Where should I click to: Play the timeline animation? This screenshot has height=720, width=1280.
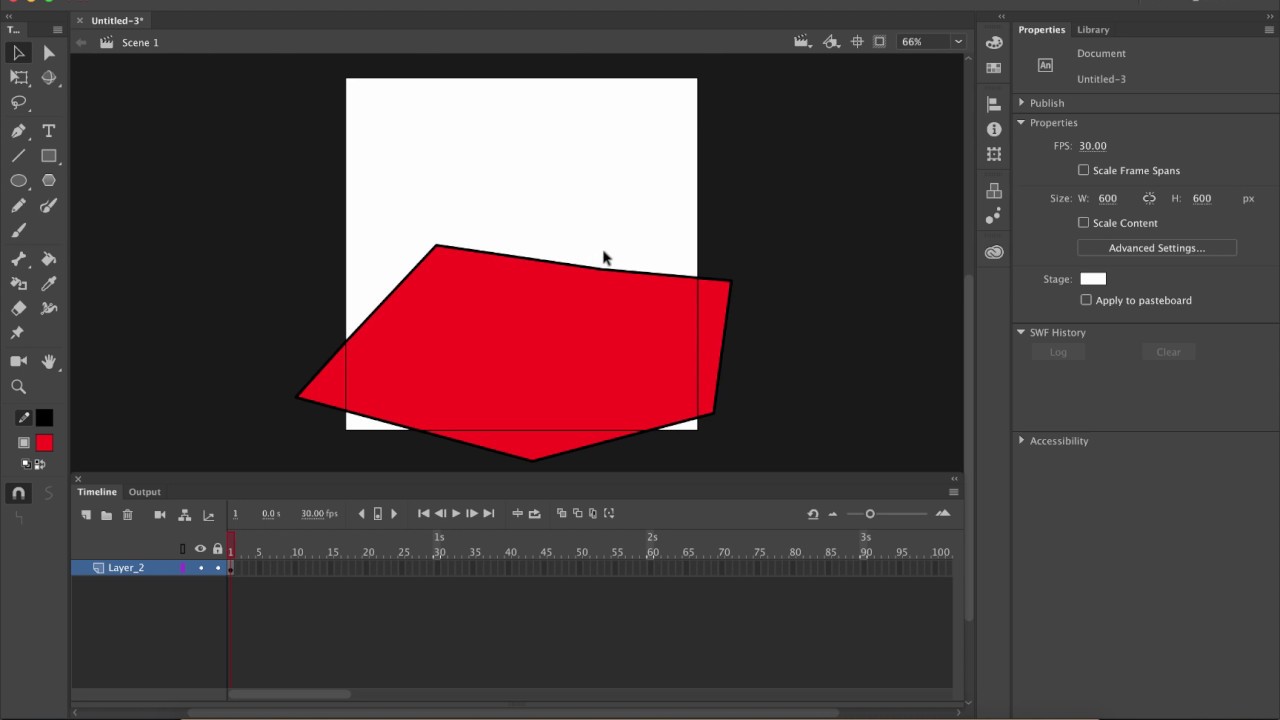point(456,514)
